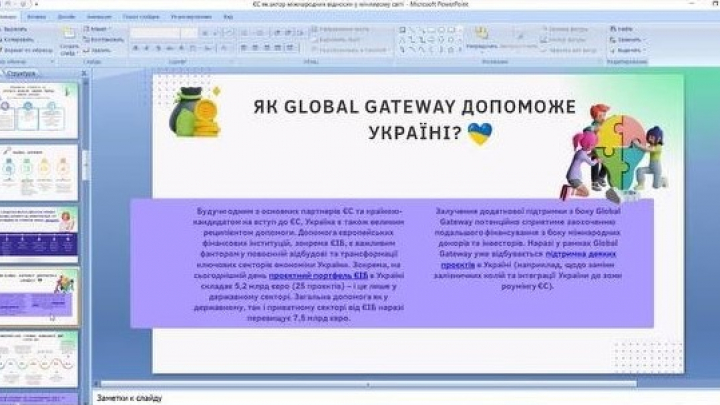
Task: Justify the paragraph text
Action: tap(277, 48)
